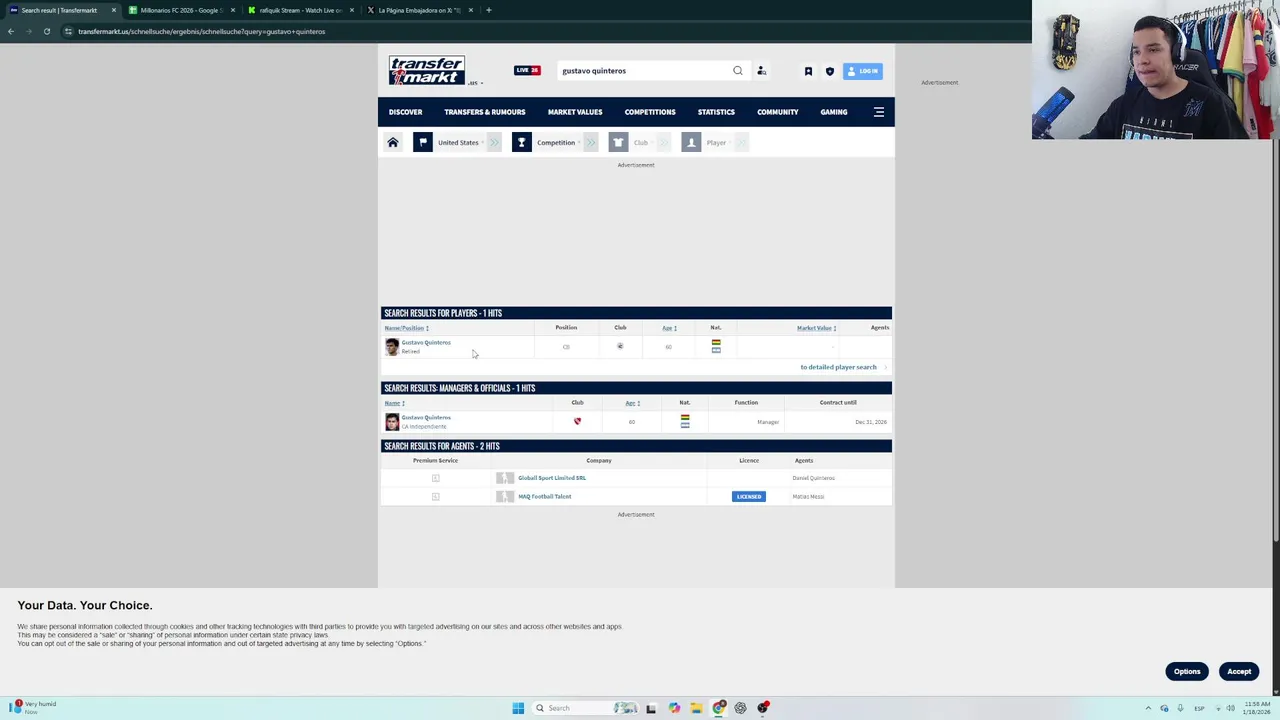Sort managers by Name

(394, 403)
